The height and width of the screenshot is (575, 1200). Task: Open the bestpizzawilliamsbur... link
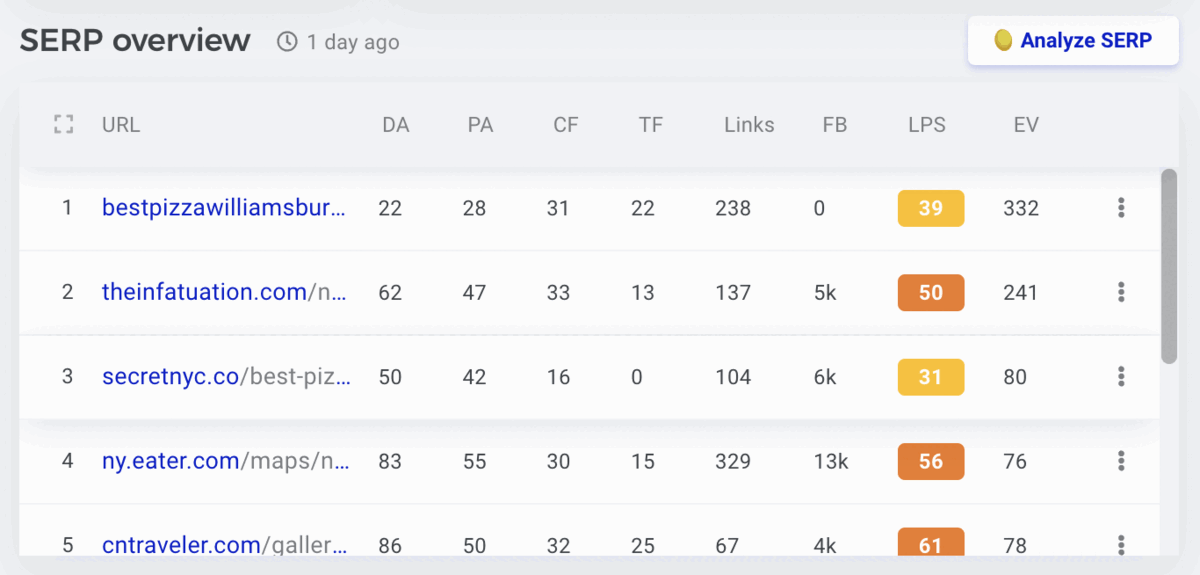pyautogui.click(x=224, y=208)
